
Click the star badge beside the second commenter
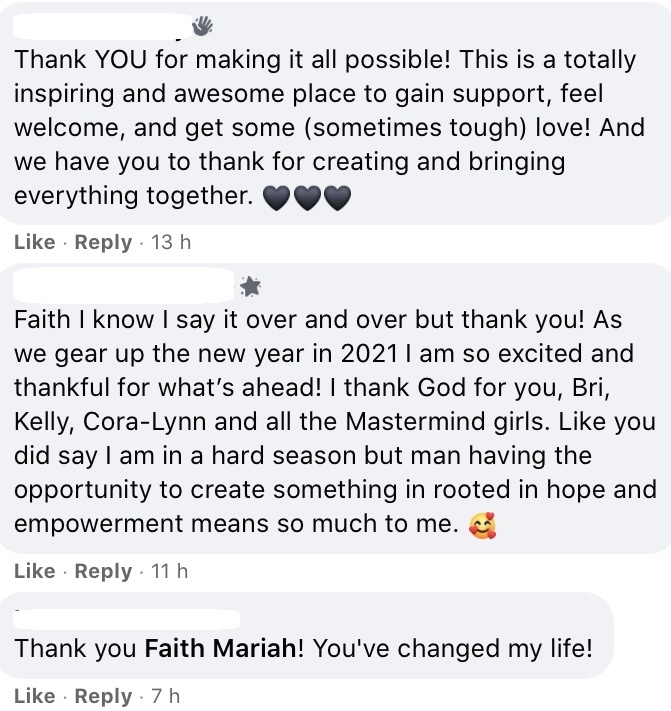[x=250, y=287]
